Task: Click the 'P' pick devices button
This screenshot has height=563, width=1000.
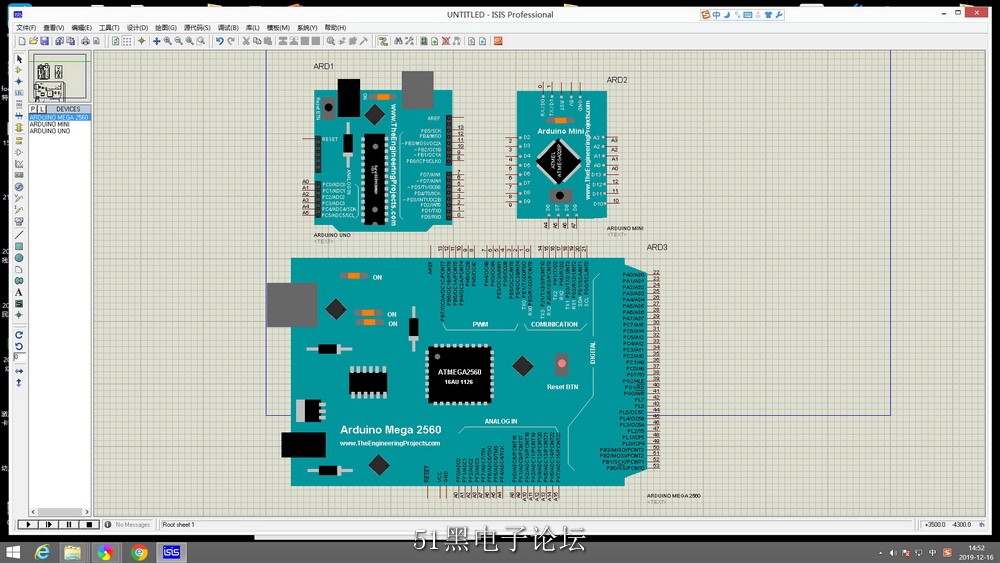Action: coord(33,109)
